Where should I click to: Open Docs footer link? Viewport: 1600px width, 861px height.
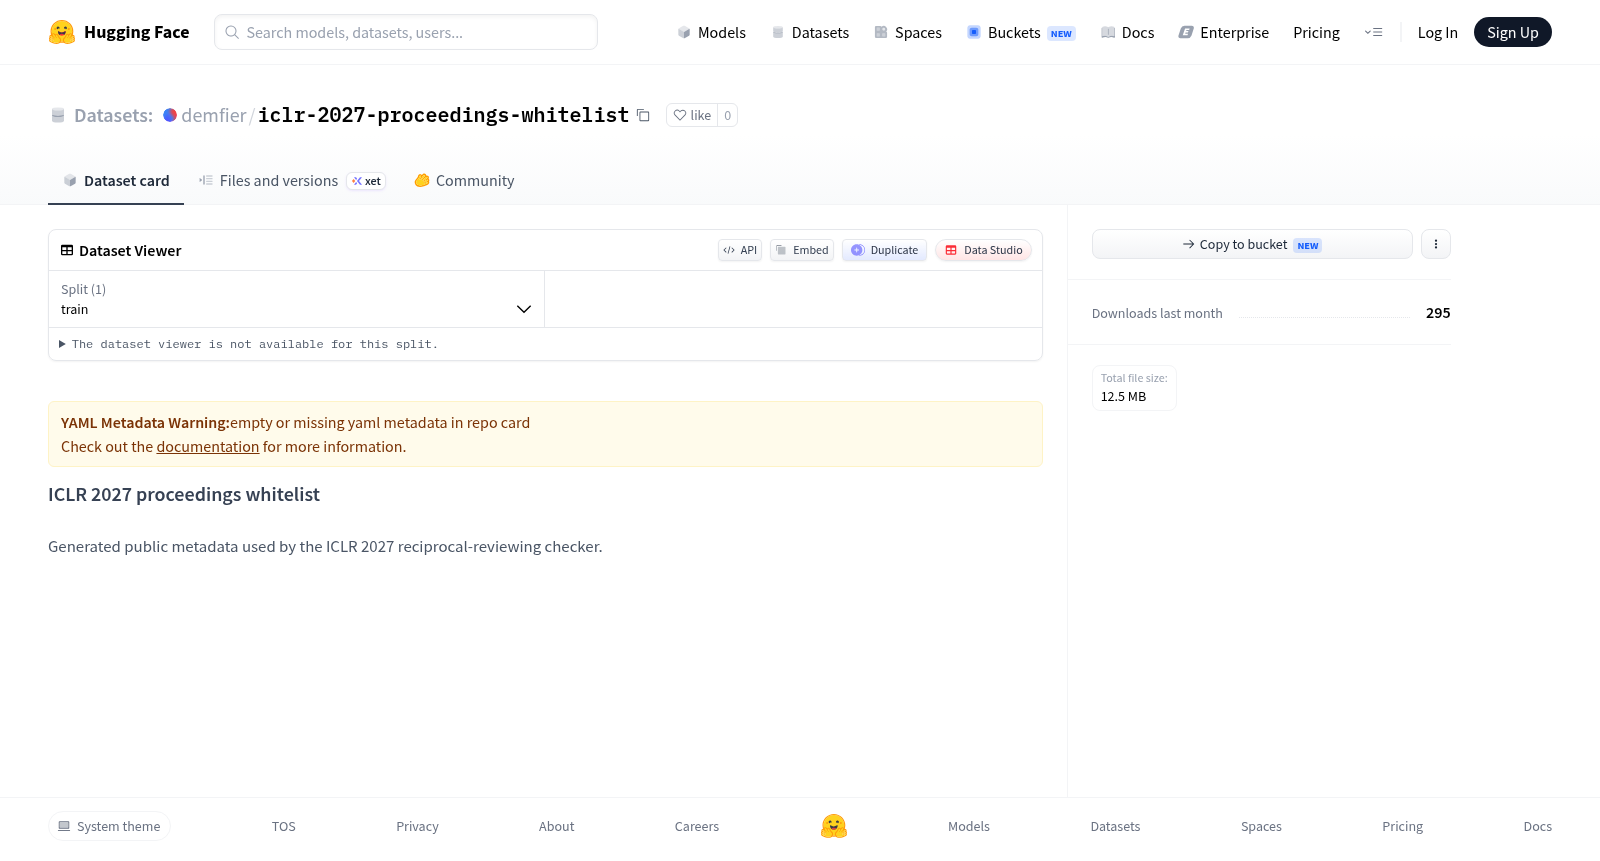[x=1537, y=826]
